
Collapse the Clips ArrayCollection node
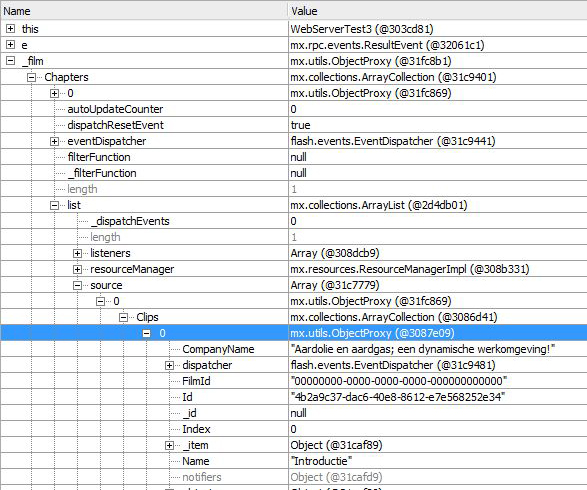click(x=123, y=317)
